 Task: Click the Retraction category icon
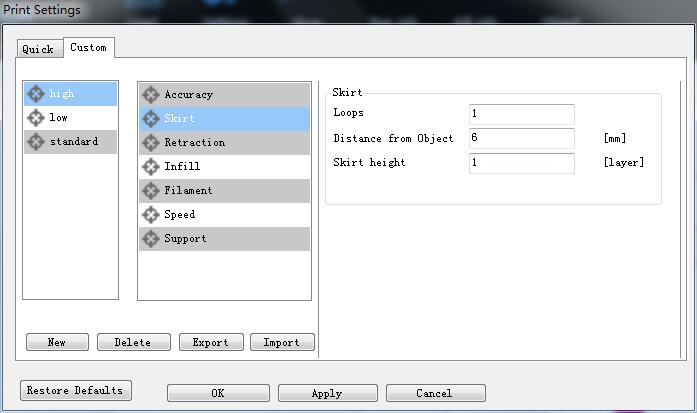pyautogui.click(x=151, y=143)
